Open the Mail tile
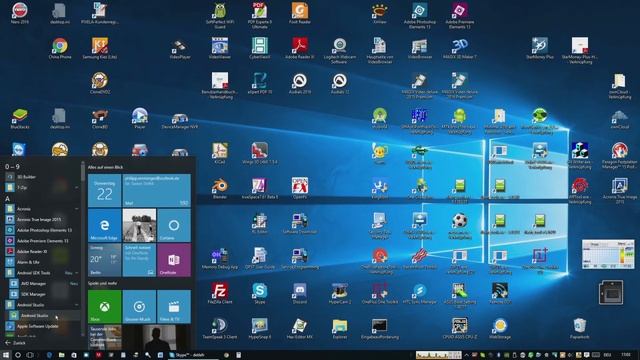This screenshot has height=360, width=640. (x=157, y=191)
